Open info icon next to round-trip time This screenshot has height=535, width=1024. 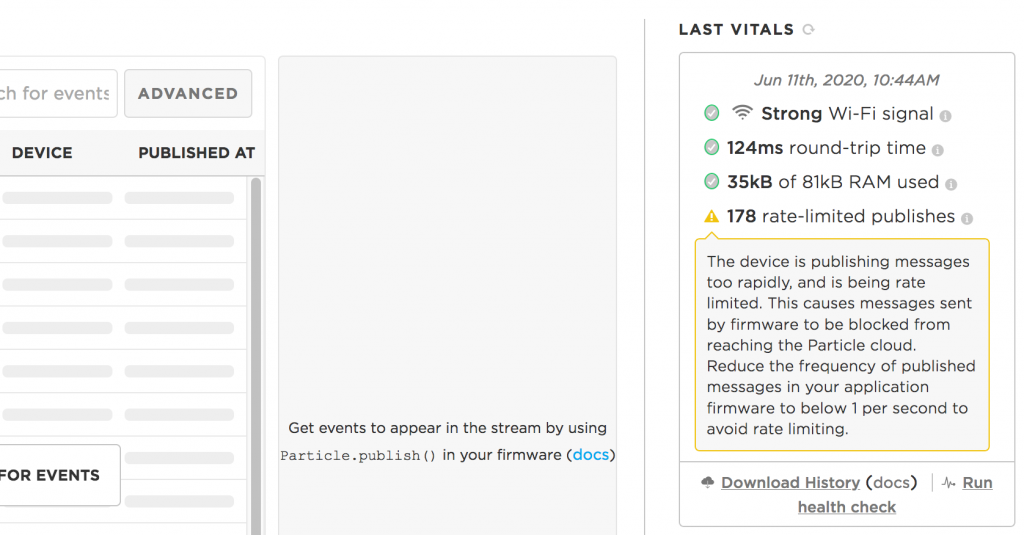coord(938,150)
